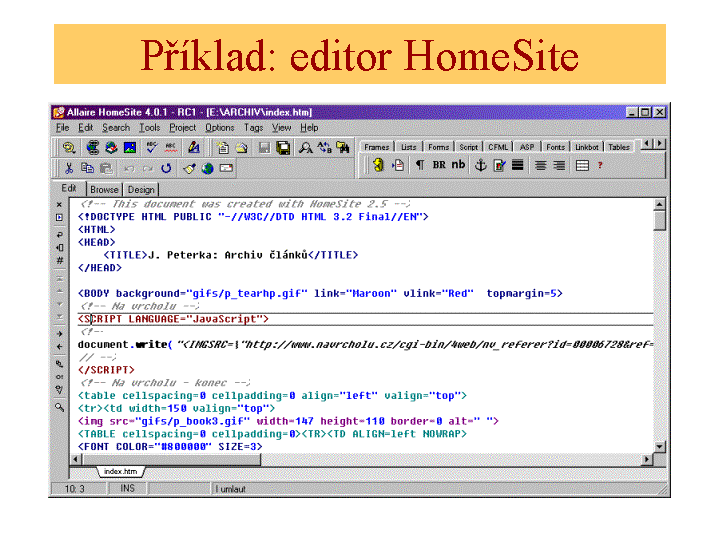Open the style editor pen-and-A icon
Screen dimensions: 720x540
(194, 147)
